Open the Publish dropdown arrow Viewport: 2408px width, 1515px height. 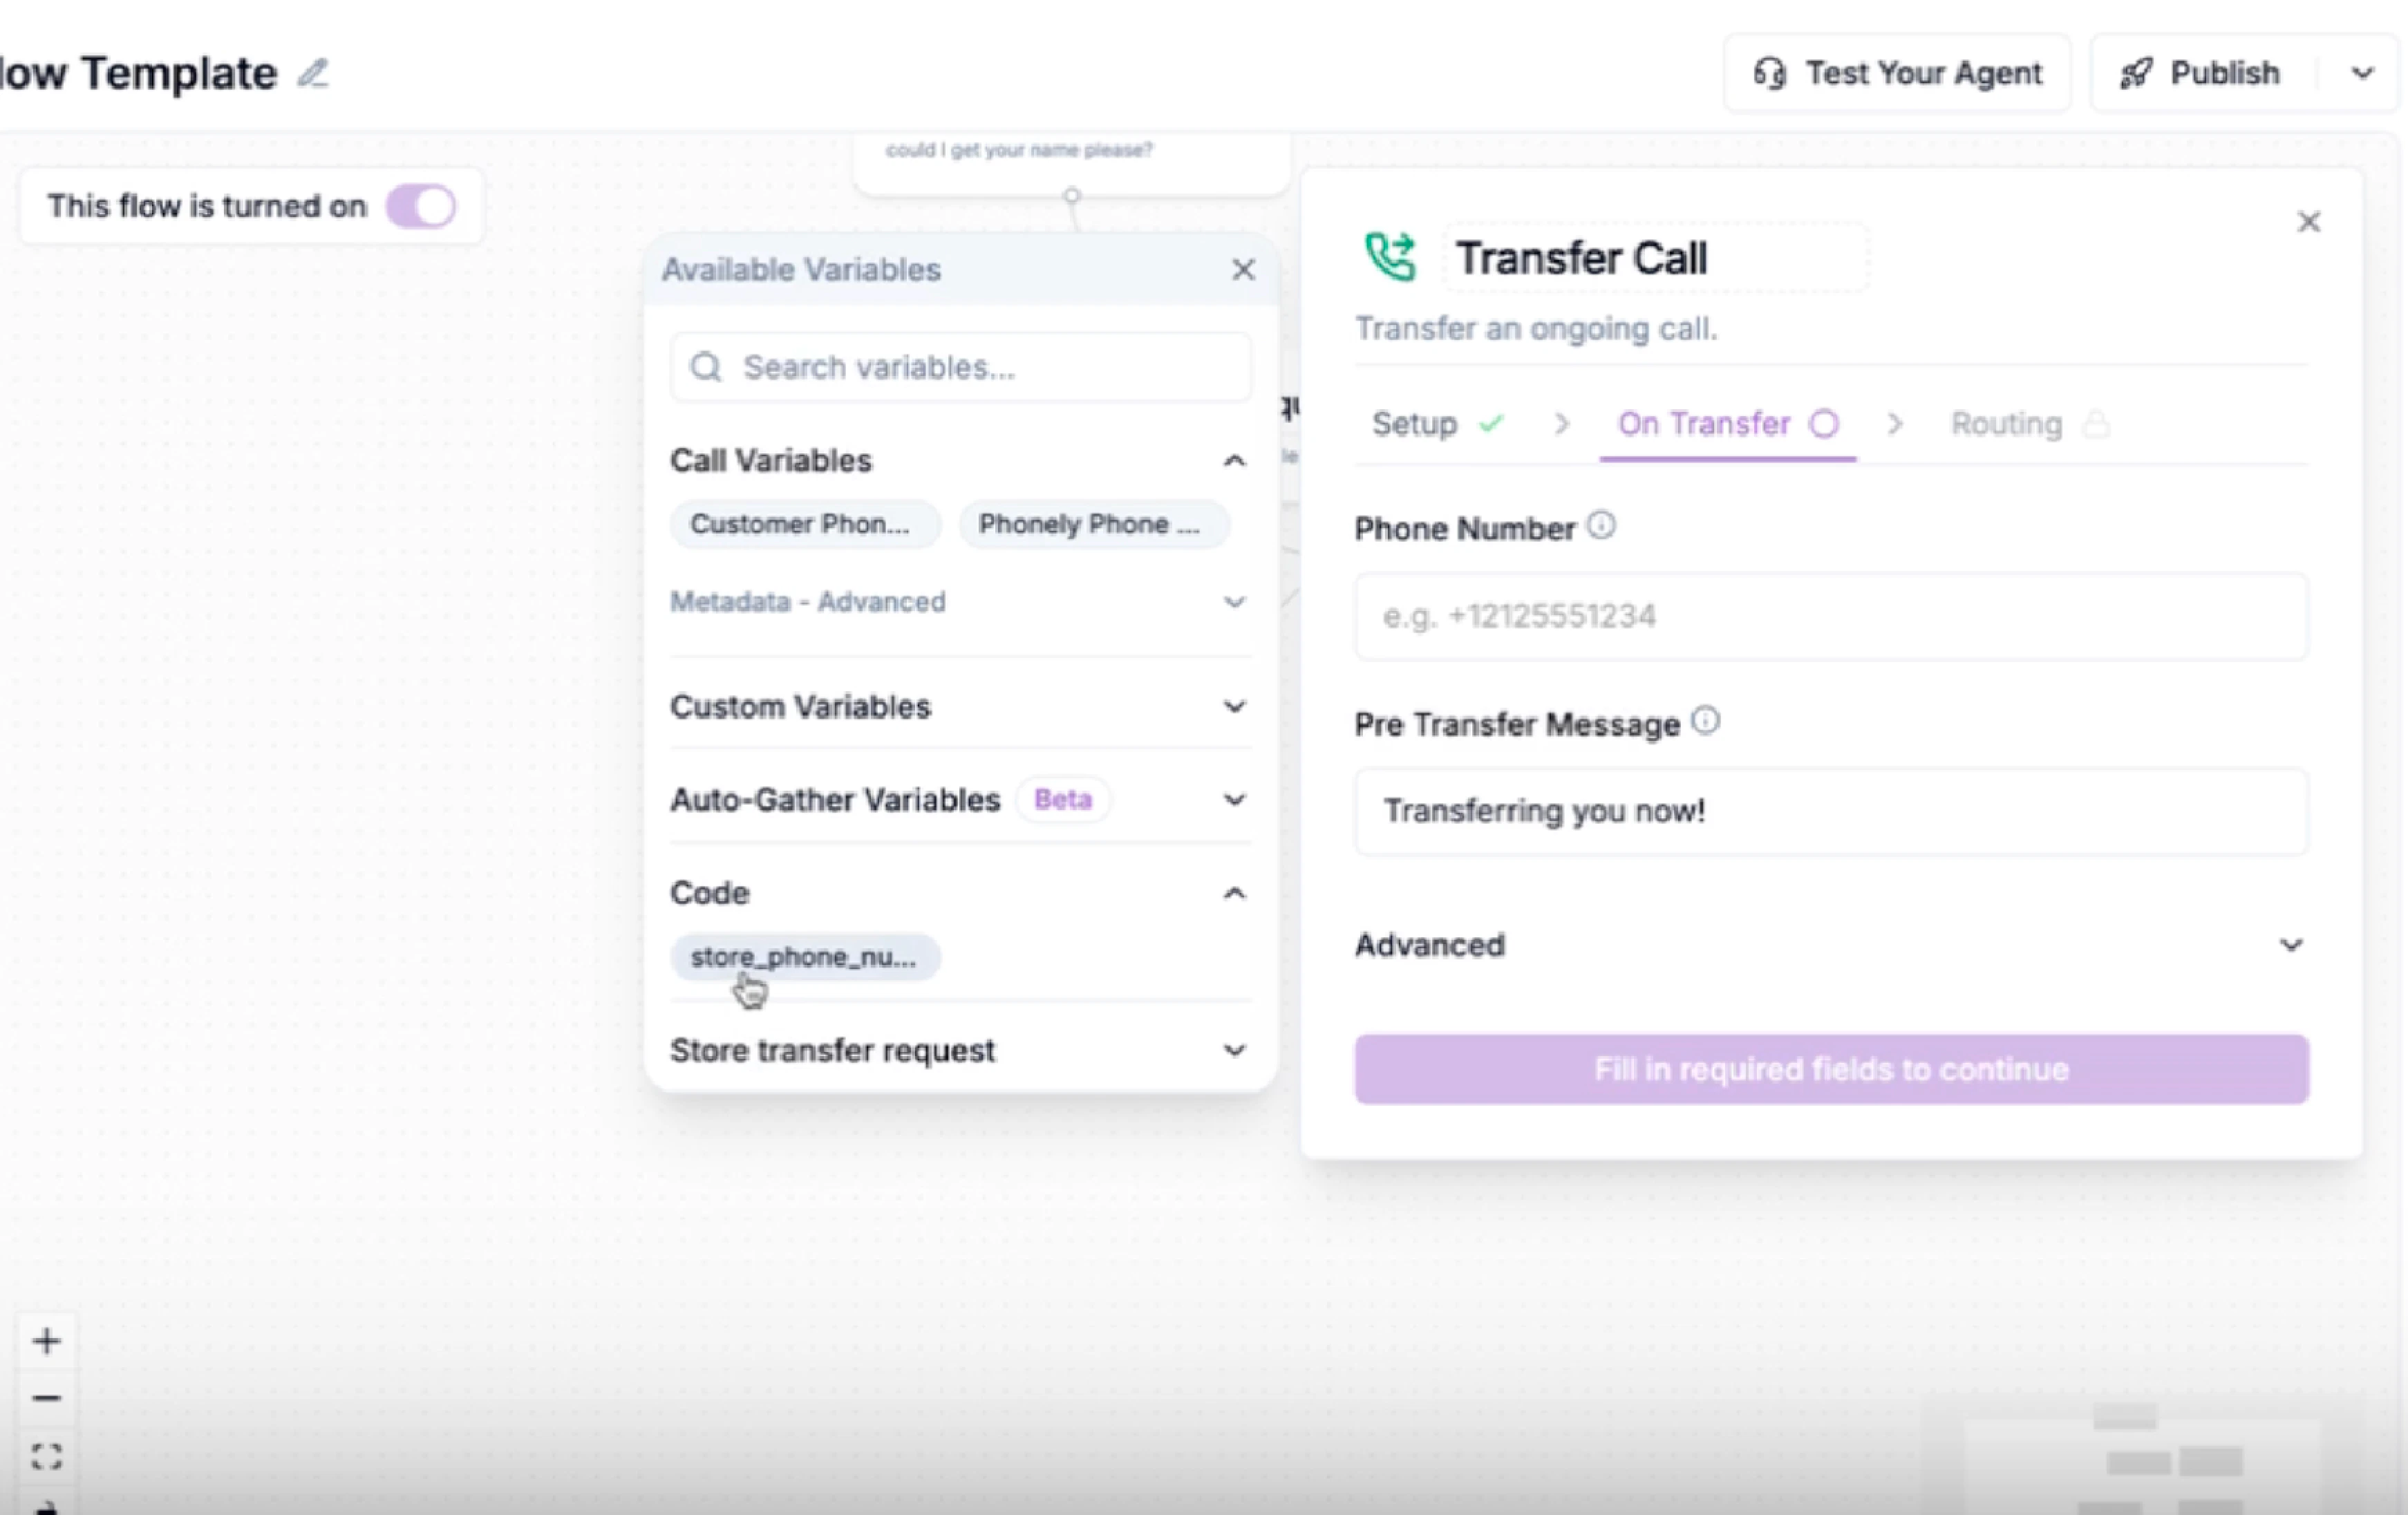tap(2362, 73)
